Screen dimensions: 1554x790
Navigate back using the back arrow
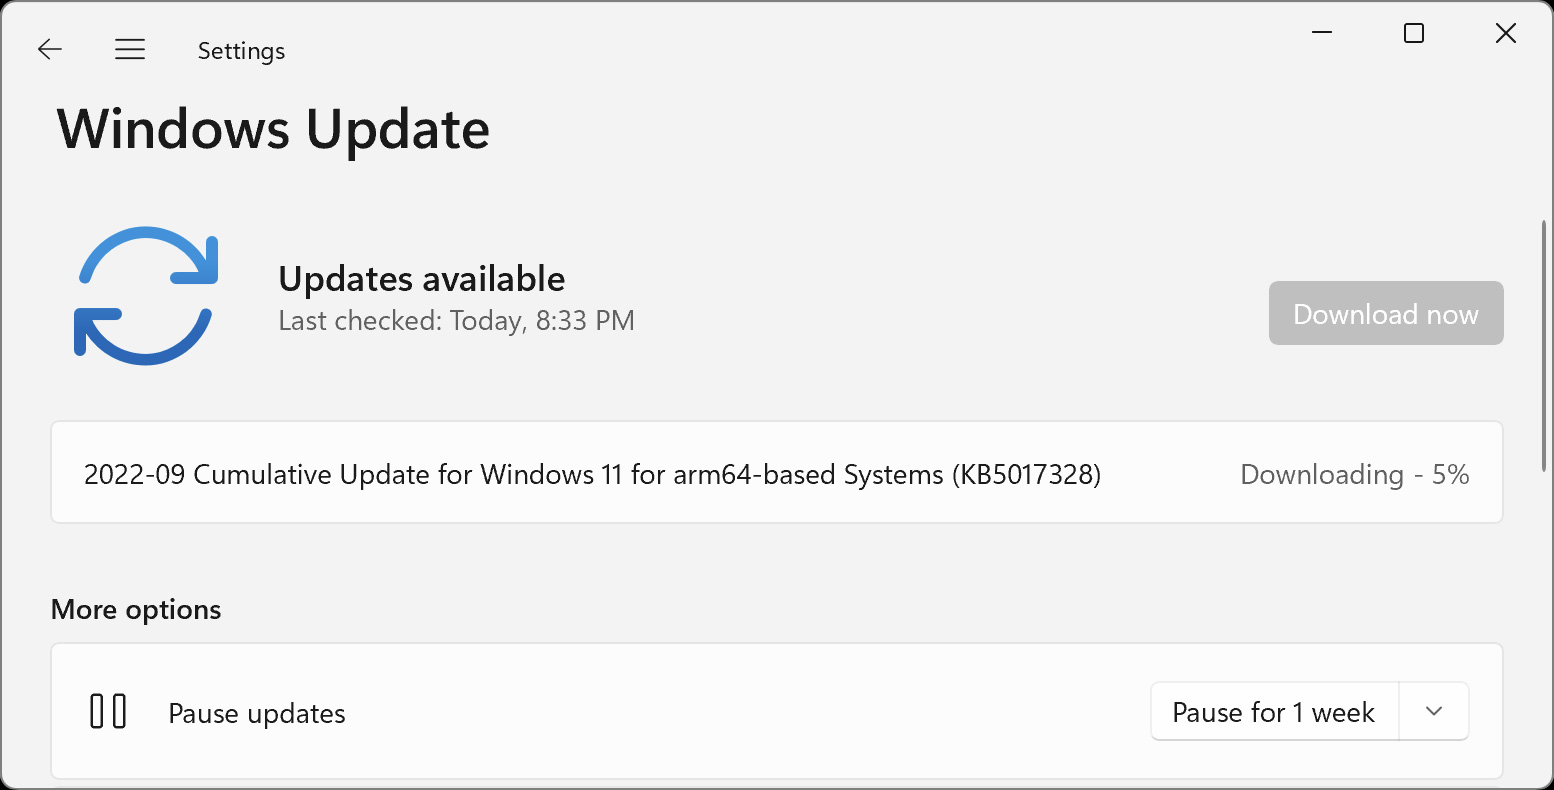(x=49, y=49)
